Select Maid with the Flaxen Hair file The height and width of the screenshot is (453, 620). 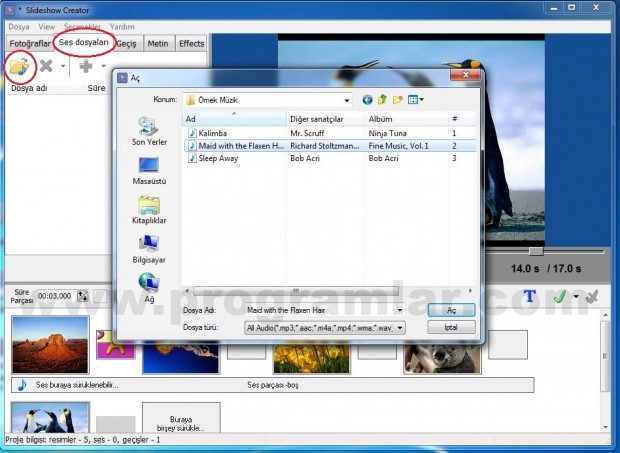point(331,146)
